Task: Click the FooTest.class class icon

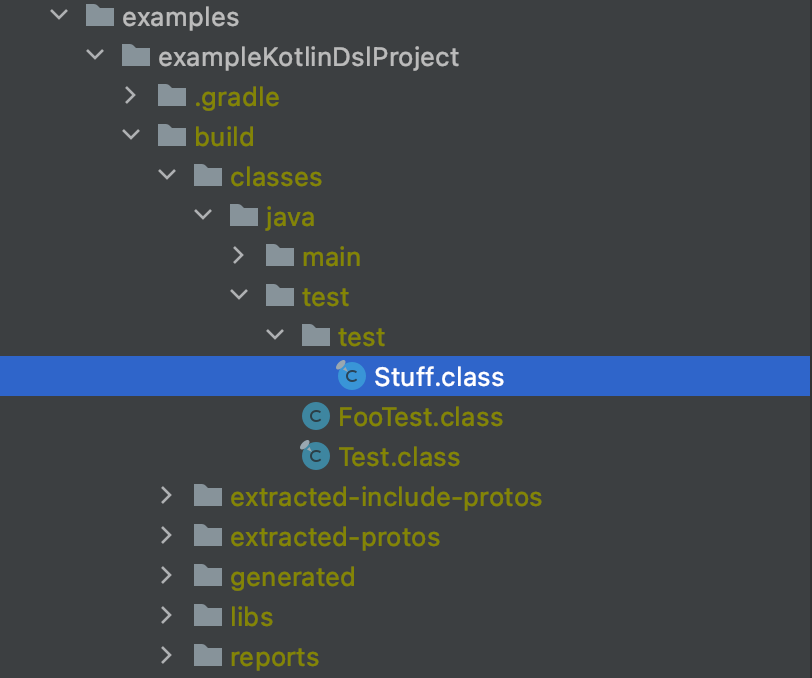Action: coord(314,416)
